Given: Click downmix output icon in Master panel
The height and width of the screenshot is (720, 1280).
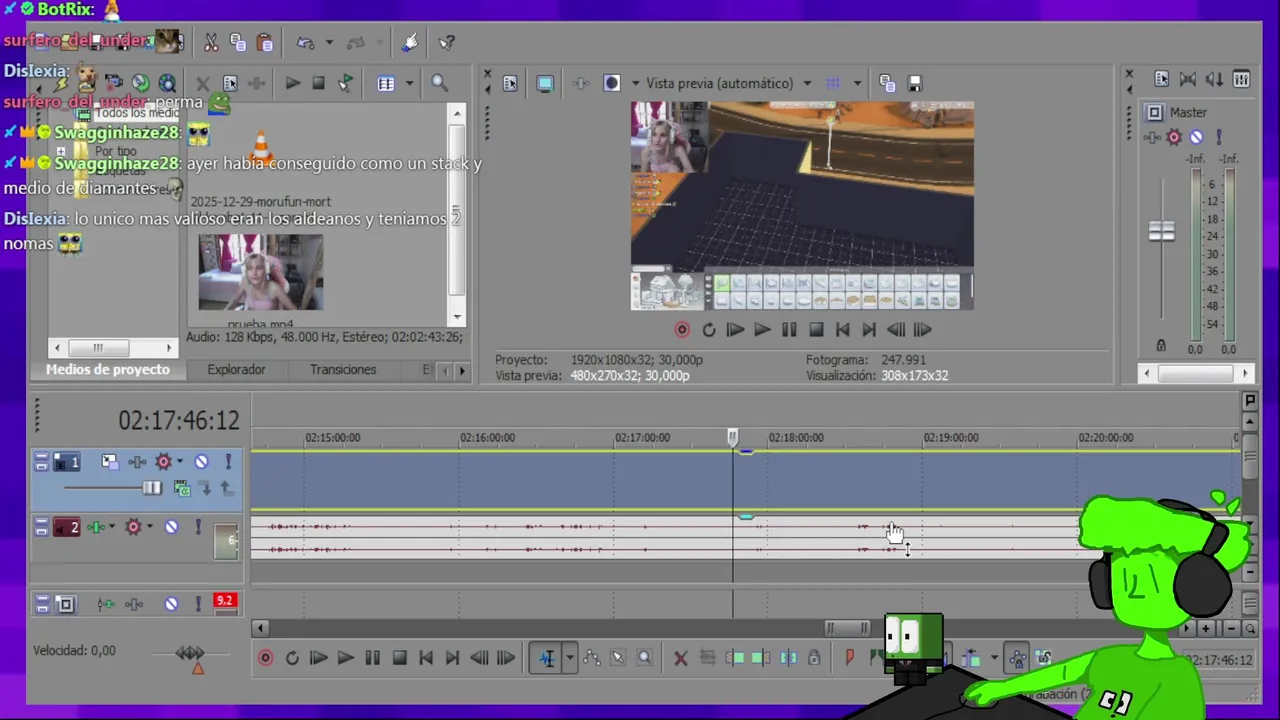Looking at the screenshot, I should pyautogui.click(x=1188, y=80).
